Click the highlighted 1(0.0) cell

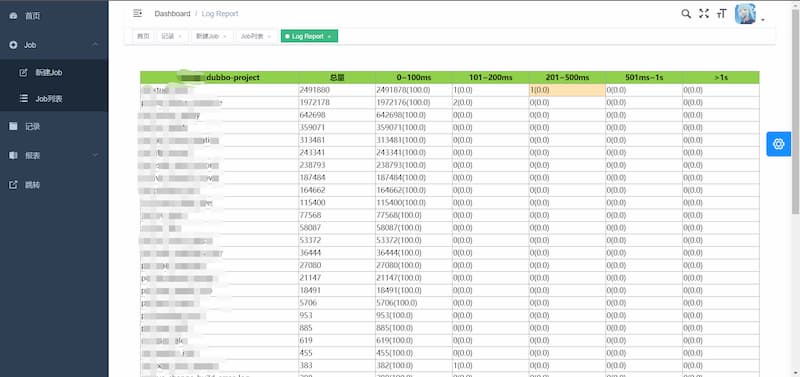tap(567, 90)
